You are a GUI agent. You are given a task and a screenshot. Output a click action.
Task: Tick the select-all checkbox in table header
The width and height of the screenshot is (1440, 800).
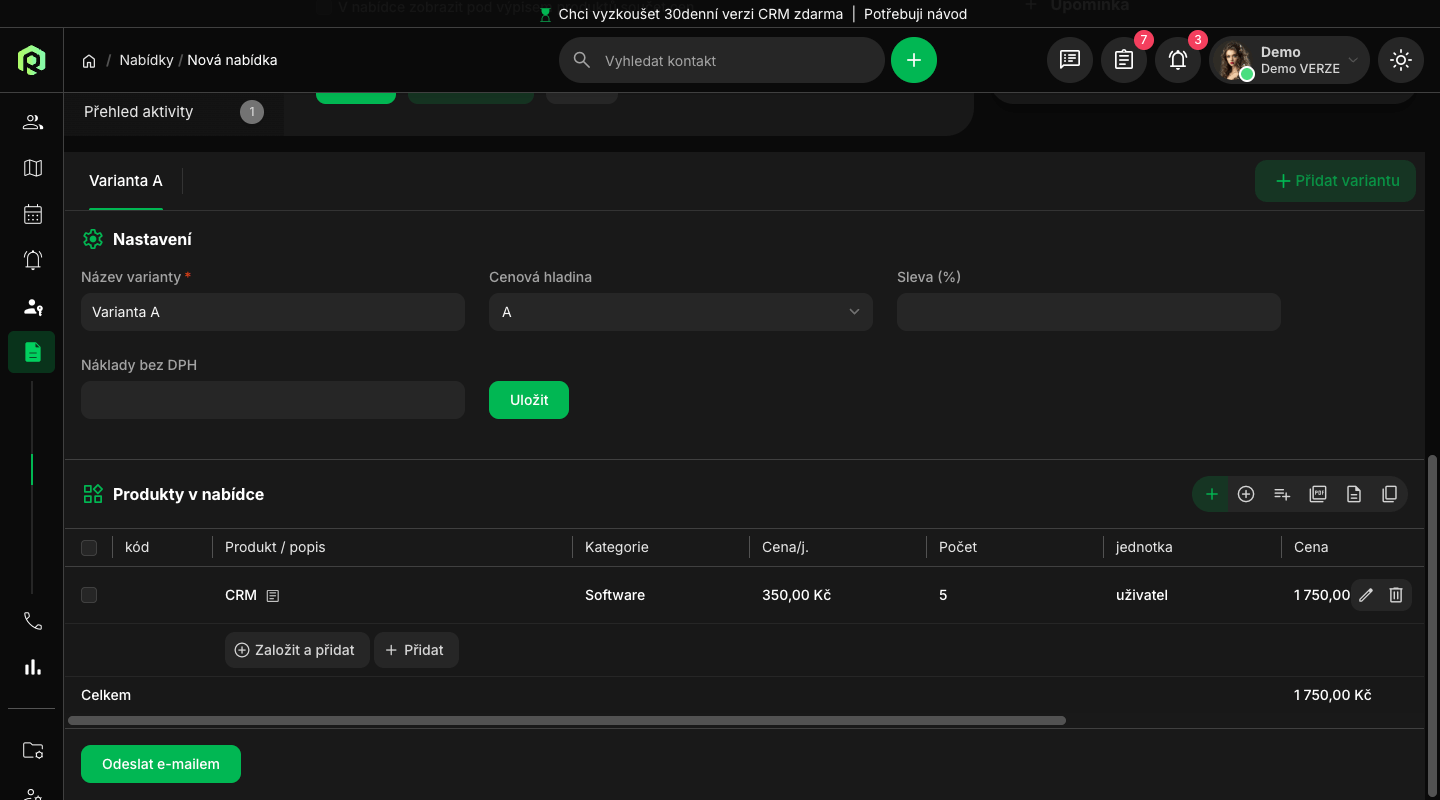pyautogui.click(x=89, y=547)
